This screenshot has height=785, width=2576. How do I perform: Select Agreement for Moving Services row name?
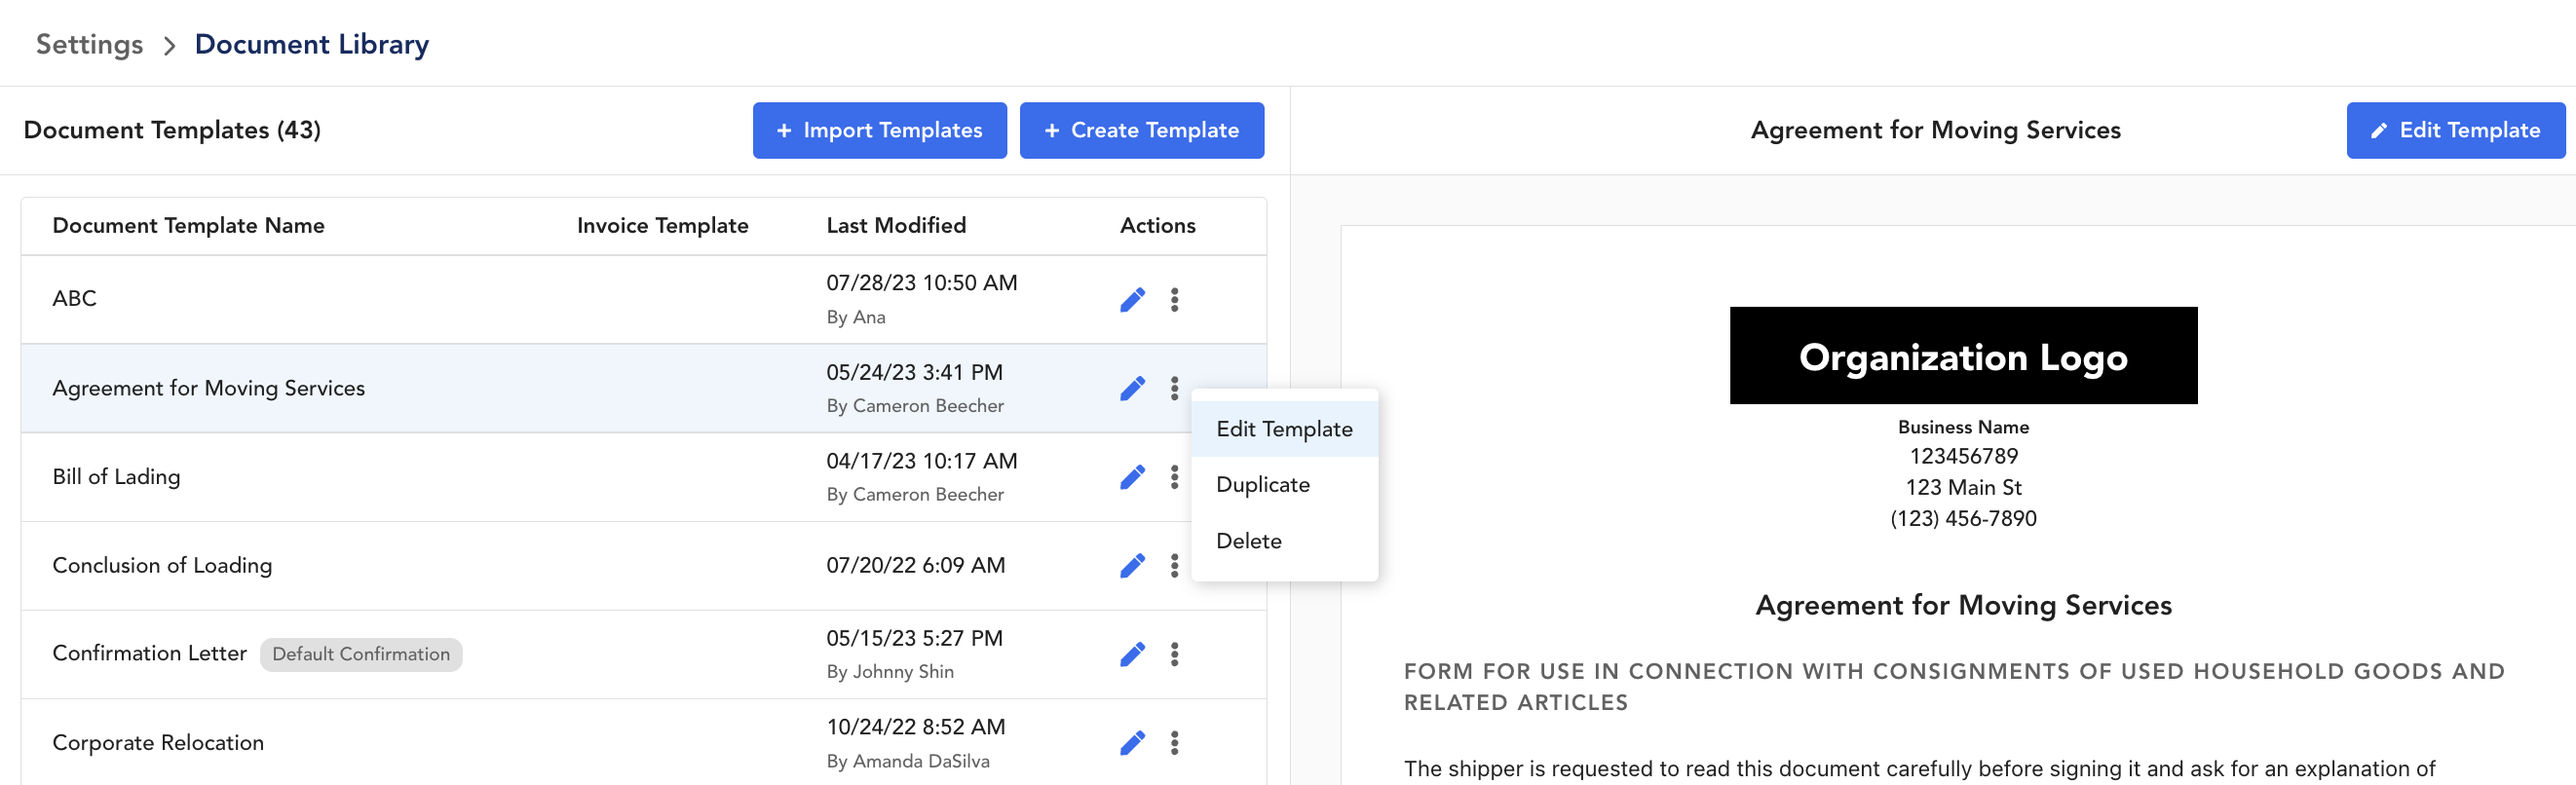point(208,388)
